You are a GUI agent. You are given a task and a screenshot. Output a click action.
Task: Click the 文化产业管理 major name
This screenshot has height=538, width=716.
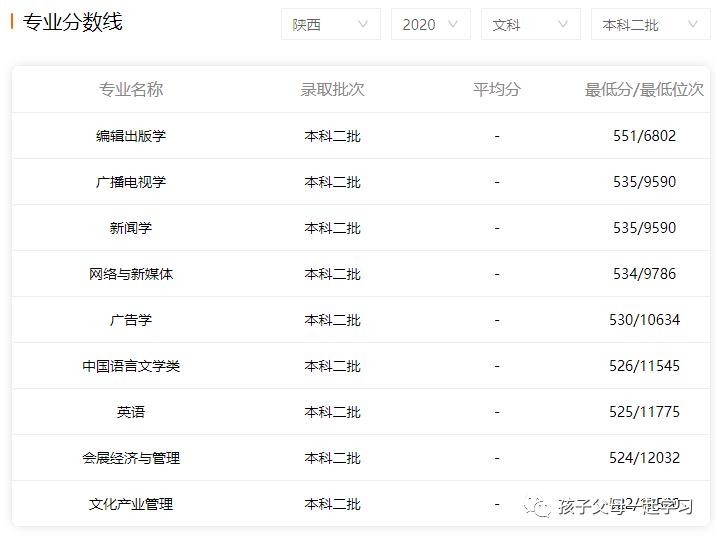click(131, 504)
